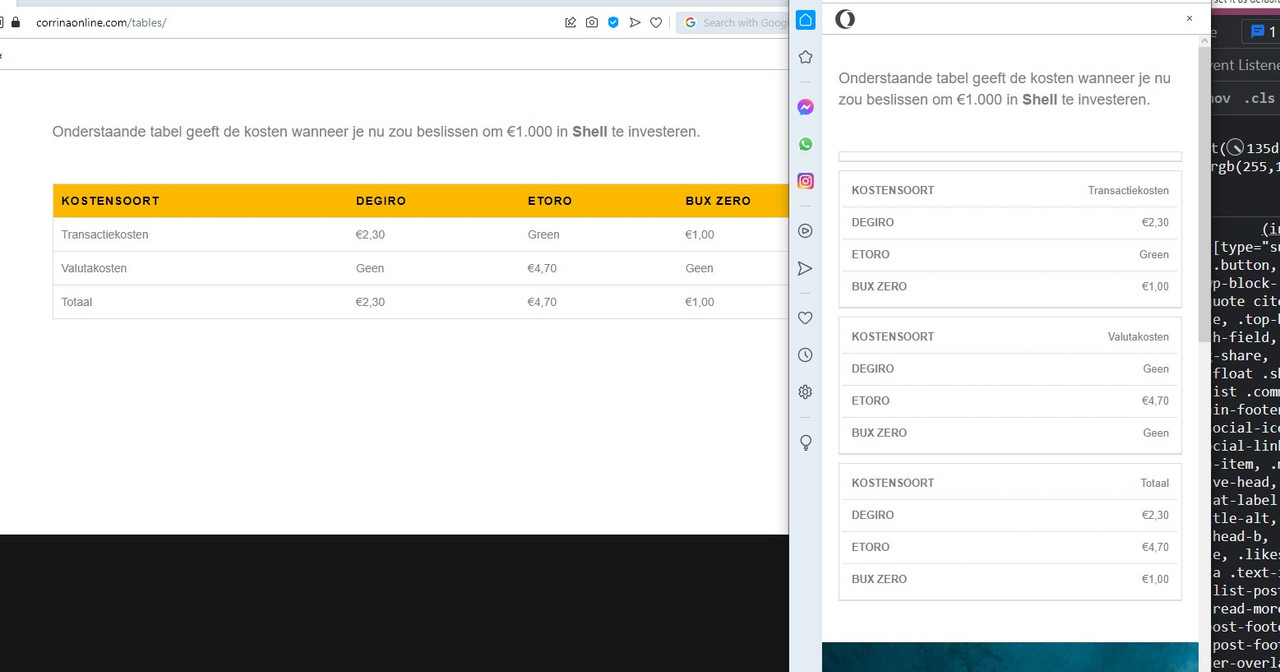
Task: Click the scrollbar up arrow in panel
Action: [x=1204, y=42]
